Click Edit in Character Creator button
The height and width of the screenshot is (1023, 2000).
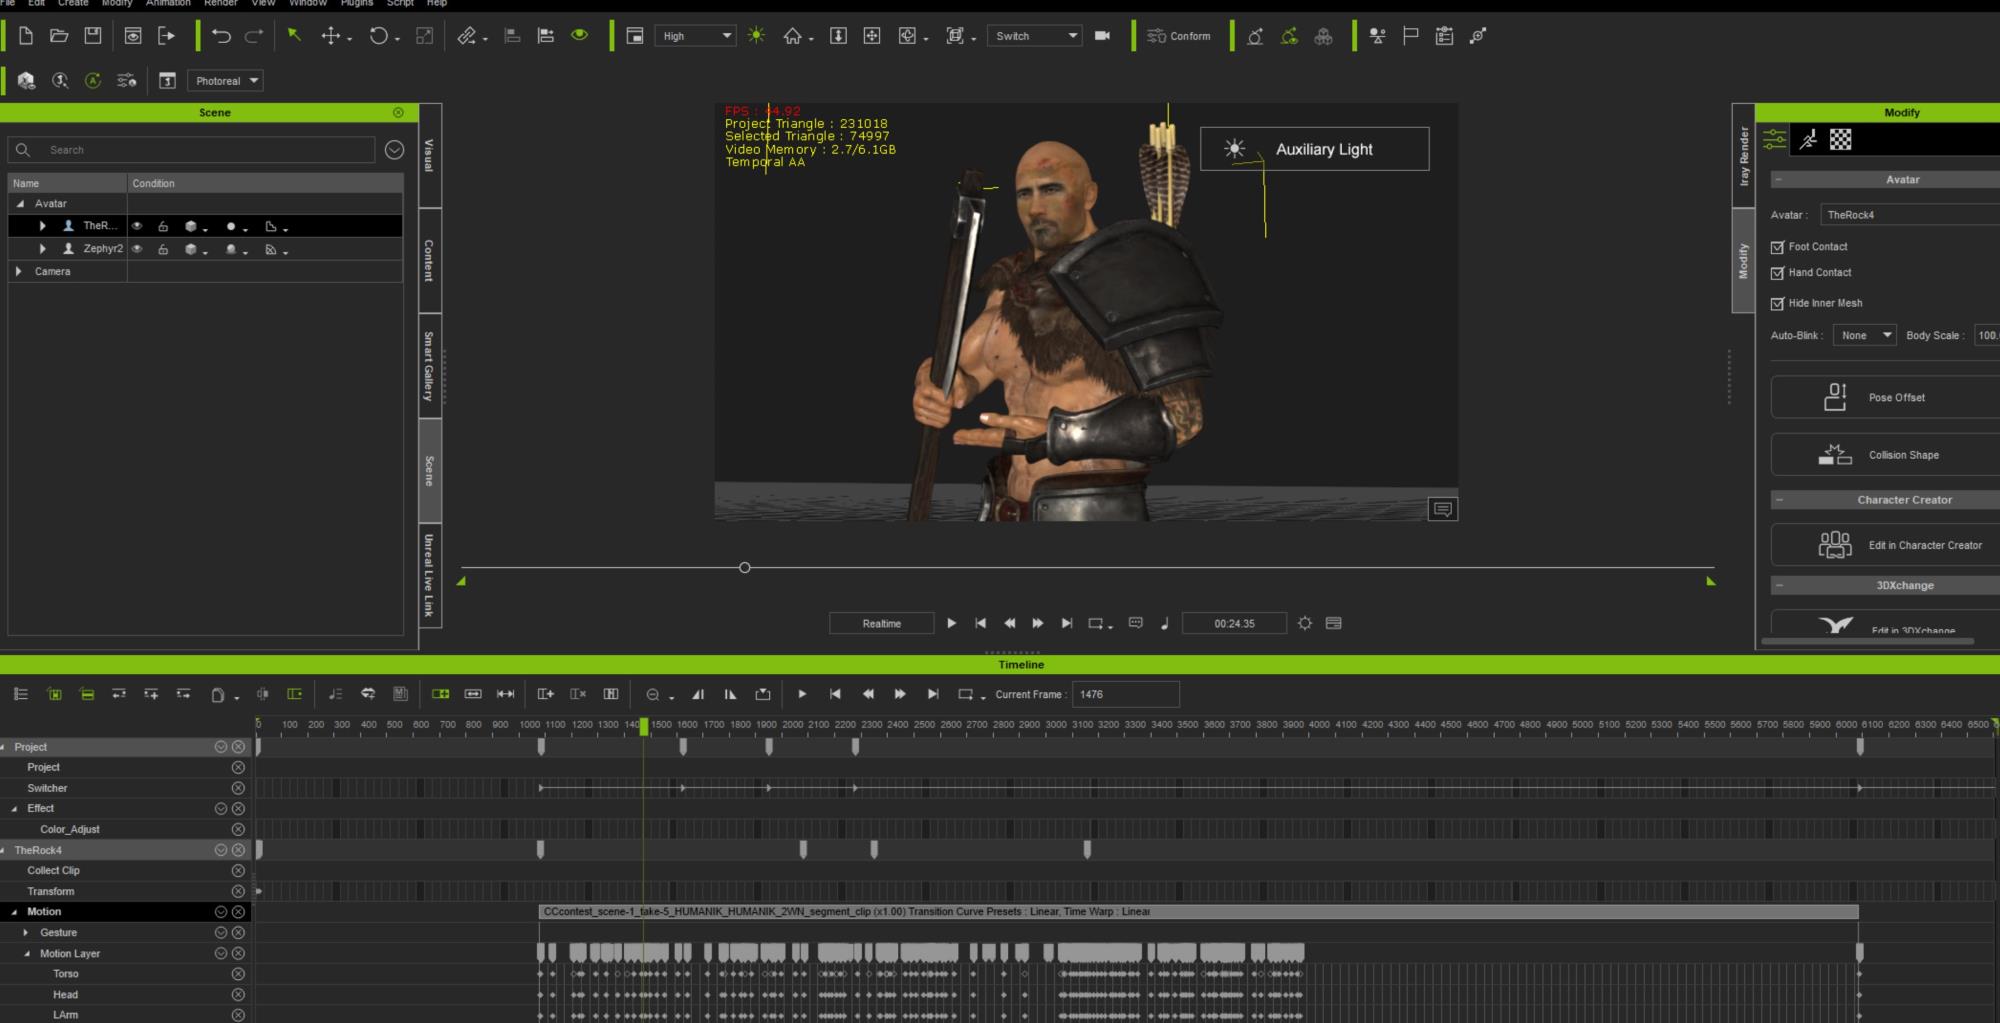(x=1885, y=545)
